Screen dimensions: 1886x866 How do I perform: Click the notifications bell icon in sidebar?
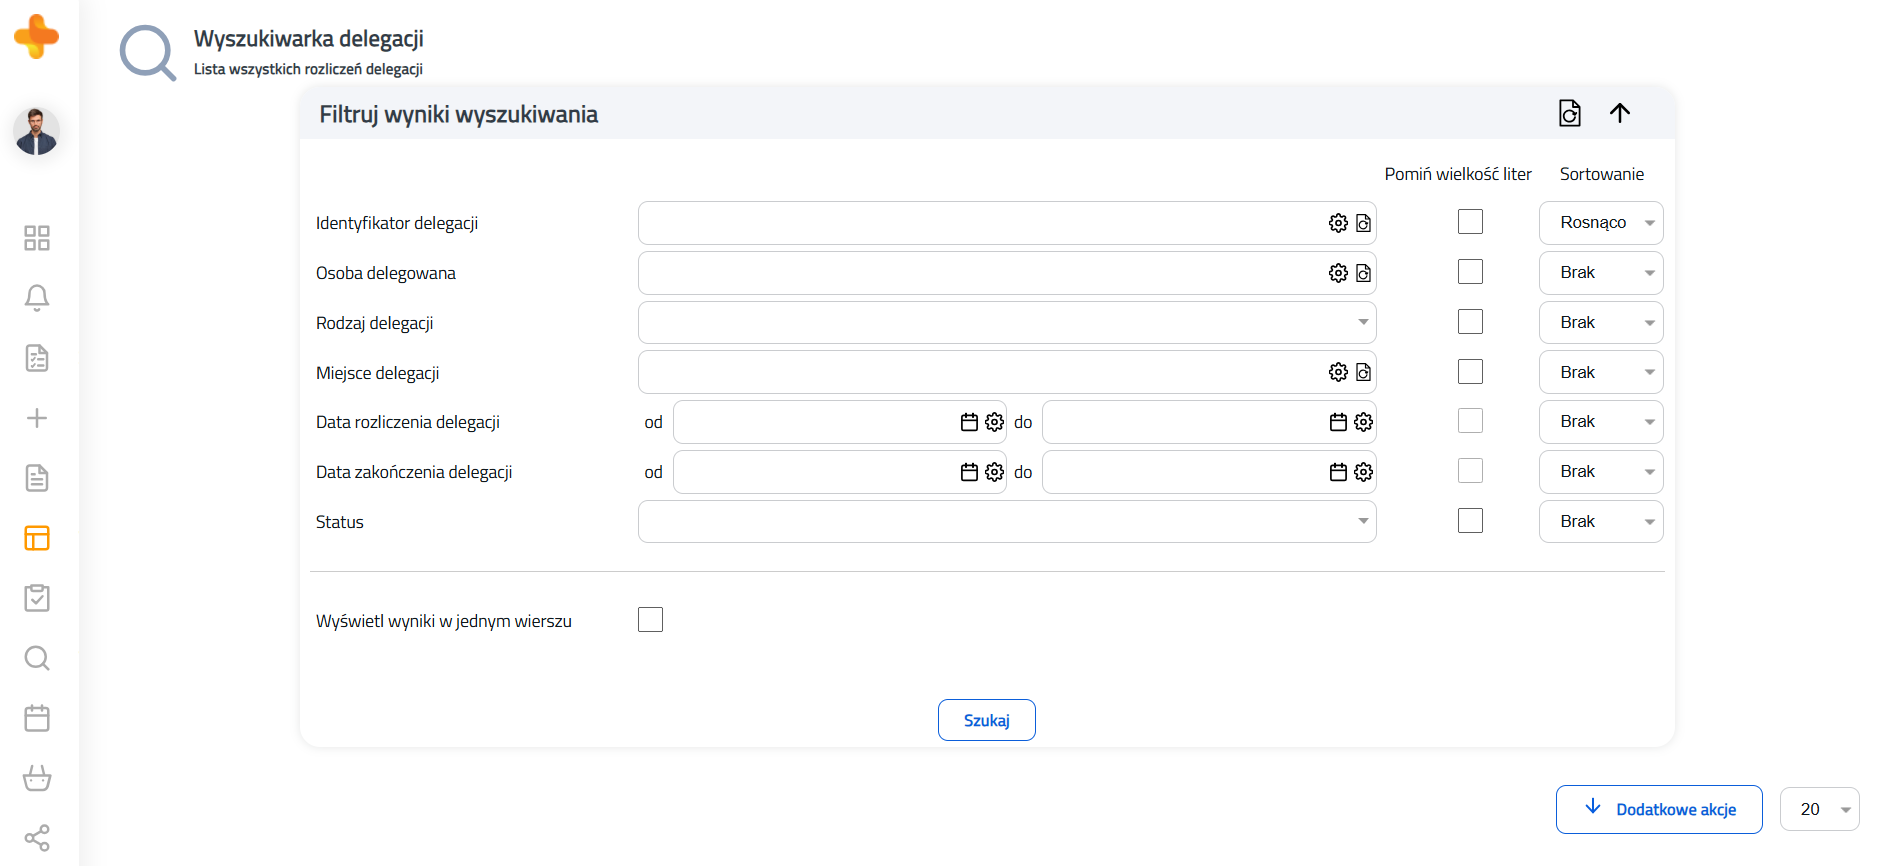pyautogui.click(x=37, y=298)
